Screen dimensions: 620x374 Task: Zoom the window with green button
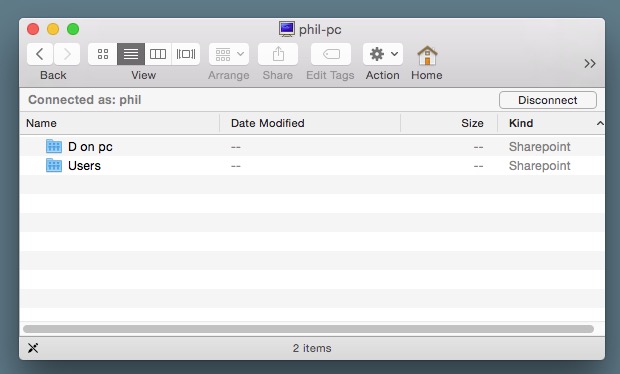click(x=73, y=29)
